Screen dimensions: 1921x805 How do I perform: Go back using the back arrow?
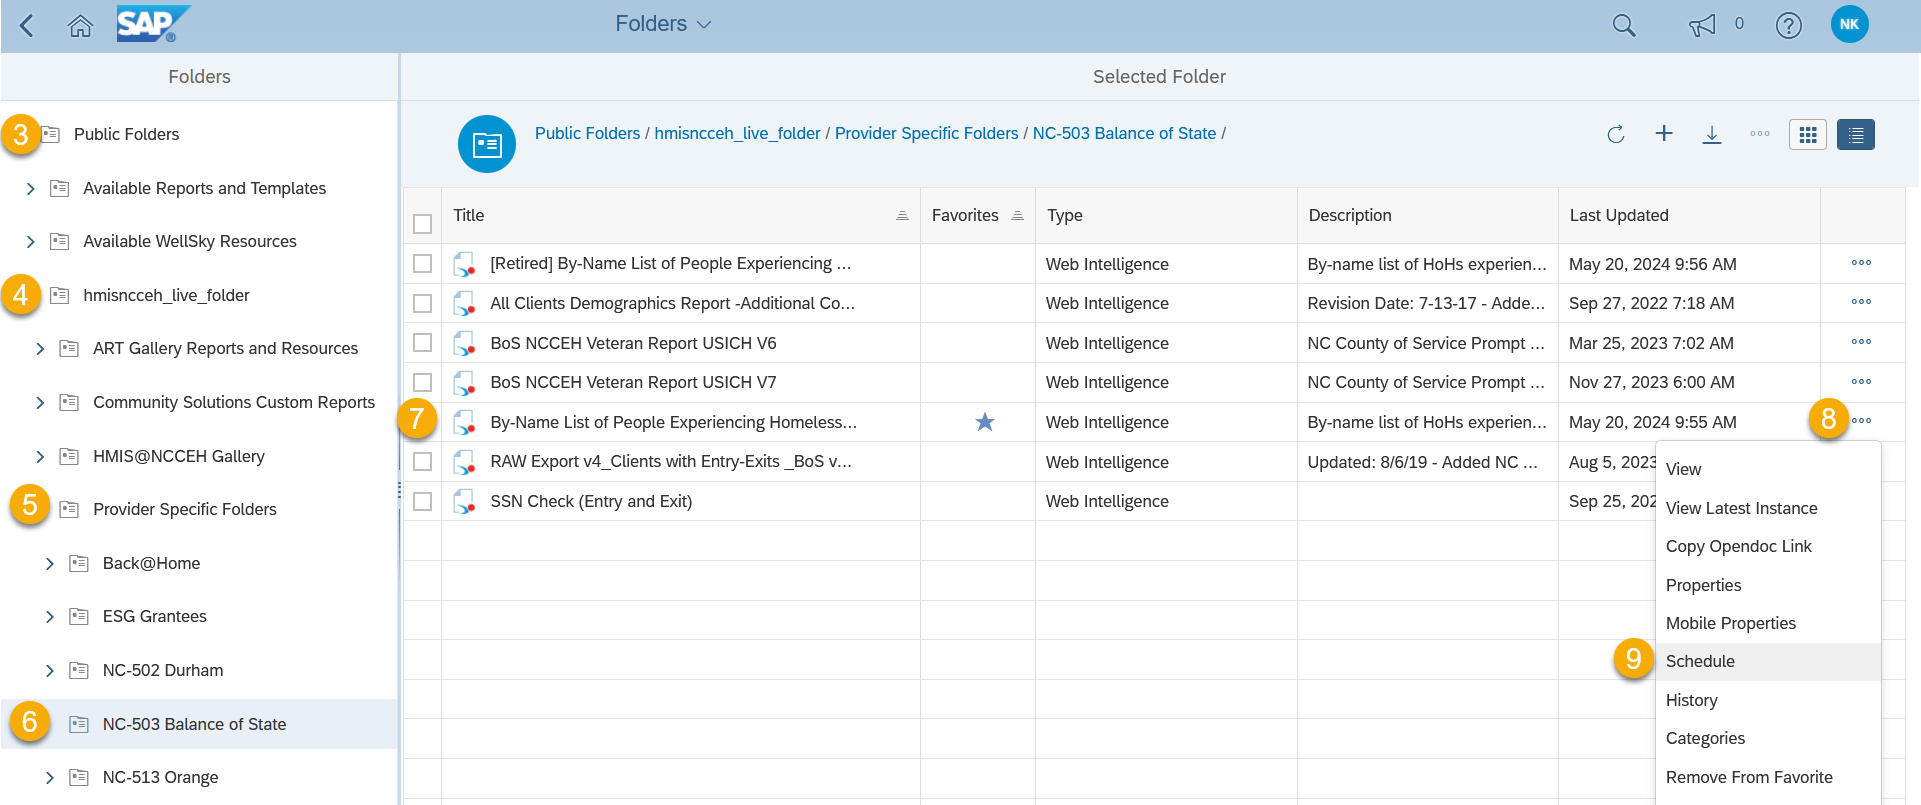(27, 26)
